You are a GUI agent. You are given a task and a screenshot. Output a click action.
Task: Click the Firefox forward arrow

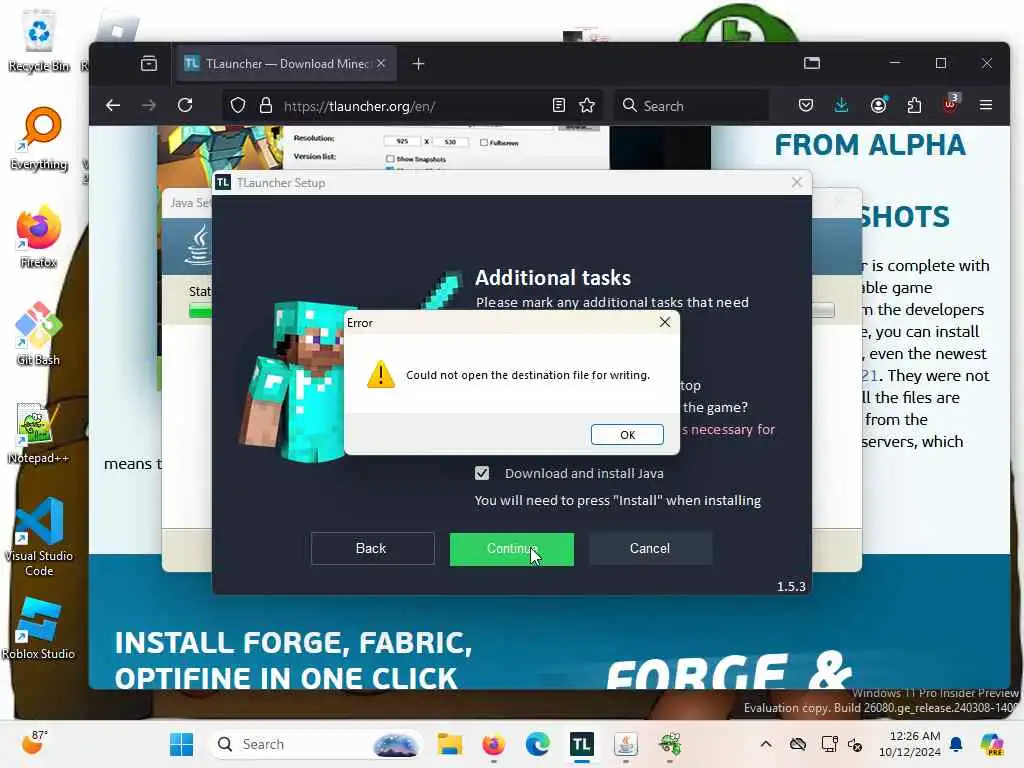(149, 105)
